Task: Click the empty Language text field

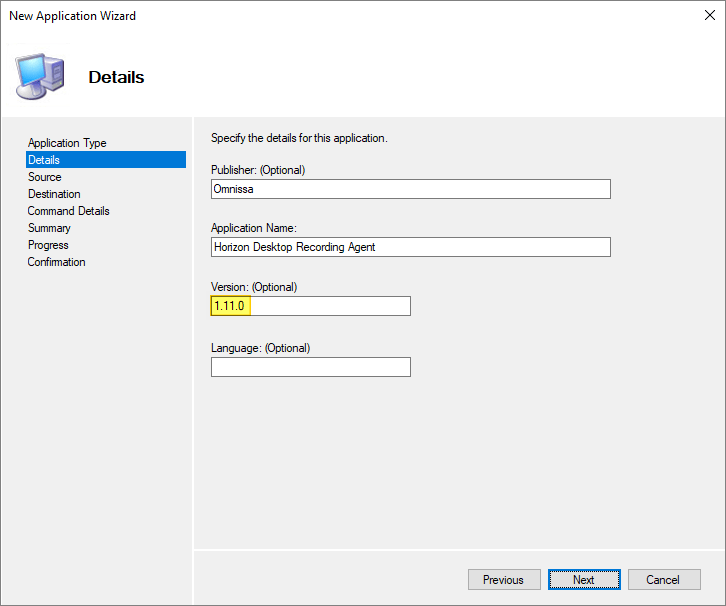Action: tap(310, 367)
